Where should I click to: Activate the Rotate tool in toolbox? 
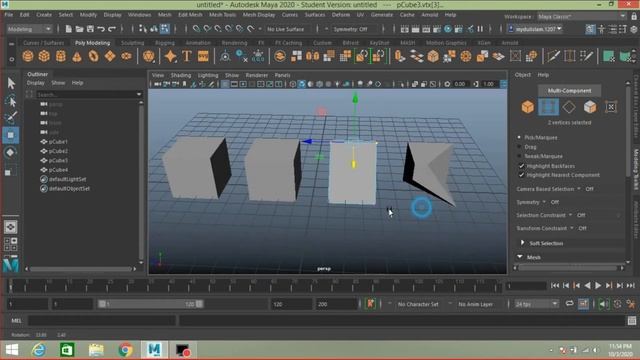pyautogui.click(x=11, y=152)
